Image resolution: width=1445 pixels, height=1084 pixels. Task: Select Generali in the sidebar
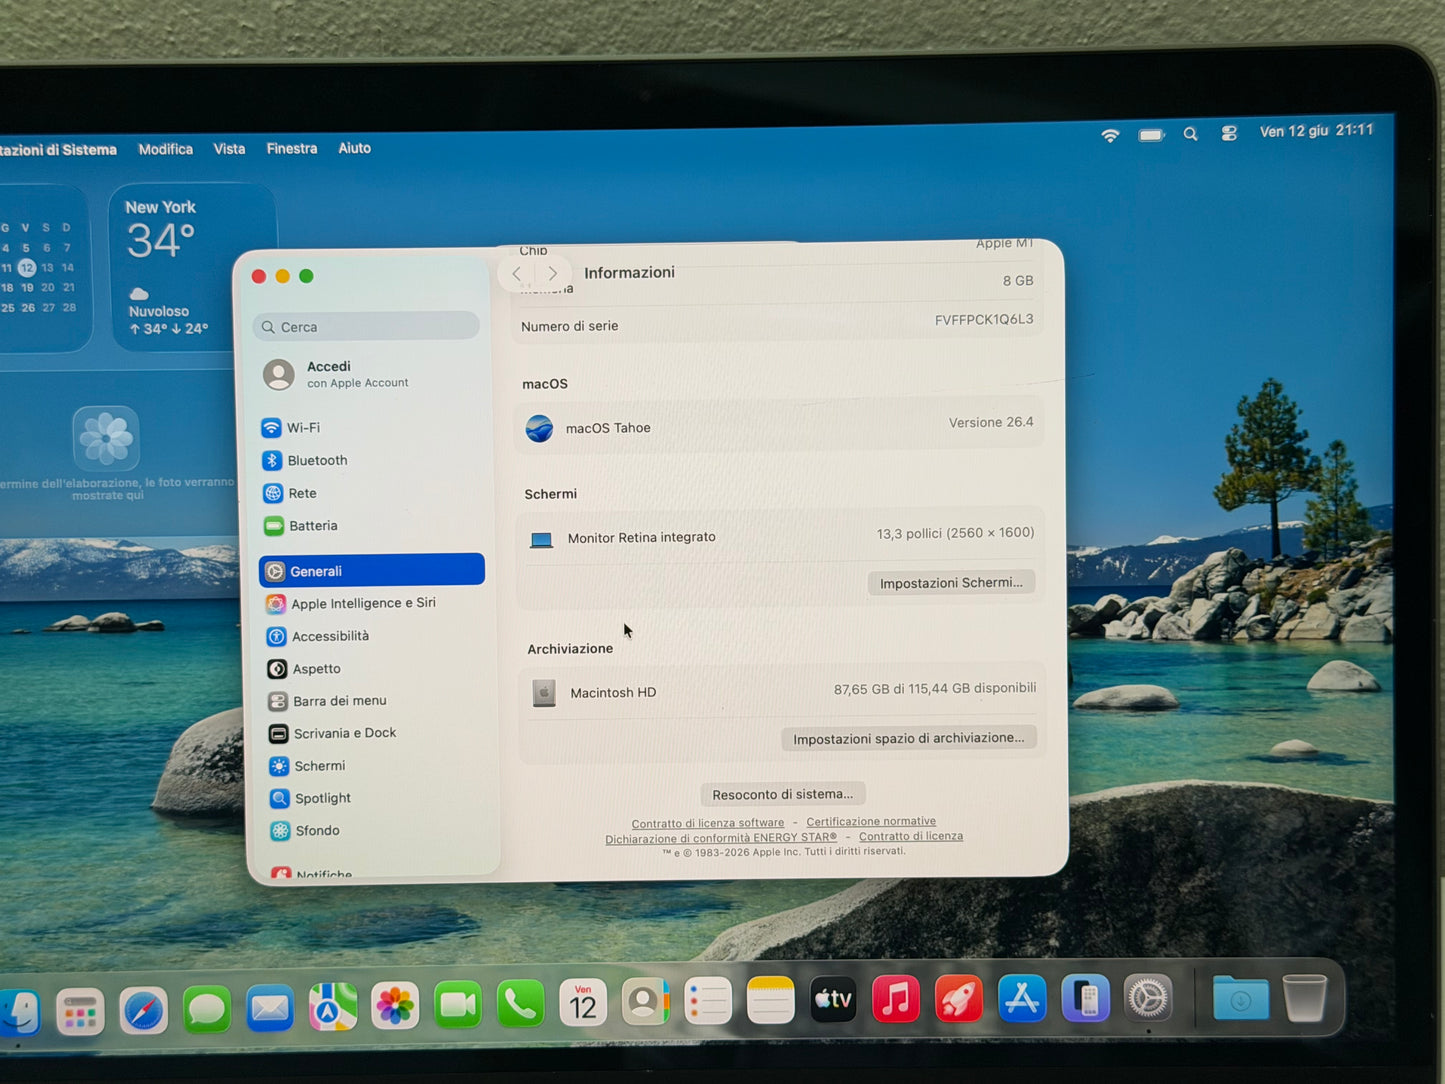point(372,570)
